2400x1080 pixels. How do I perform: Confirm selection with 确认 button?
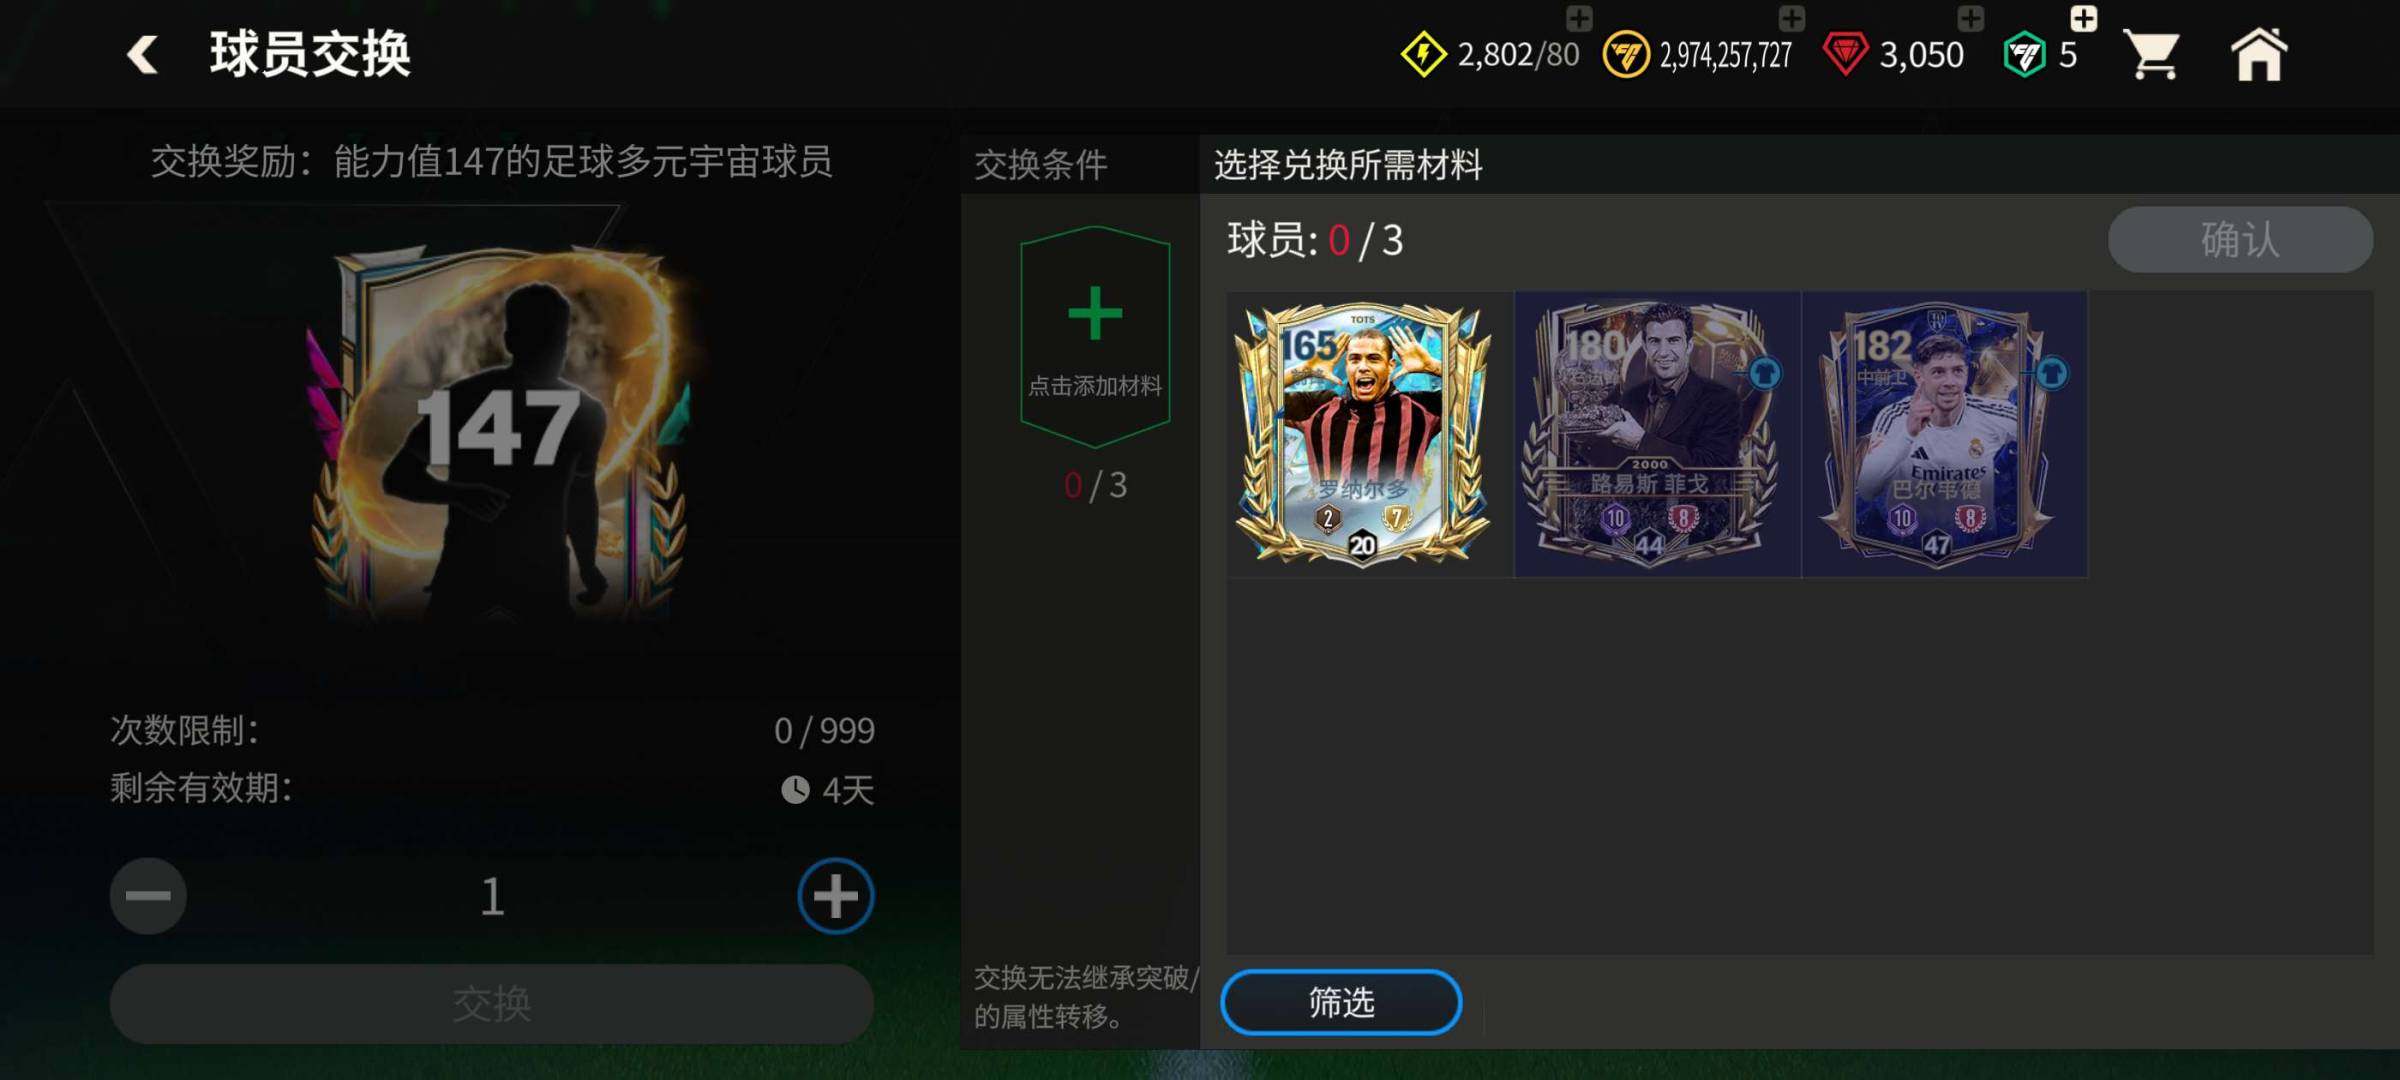coord(2240,240)
